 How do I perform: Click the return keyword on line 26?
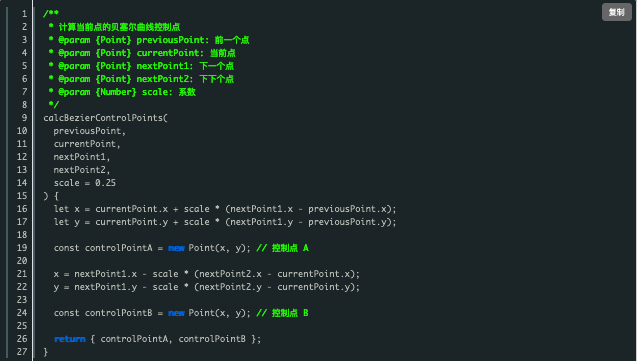[x=70, y=339]
